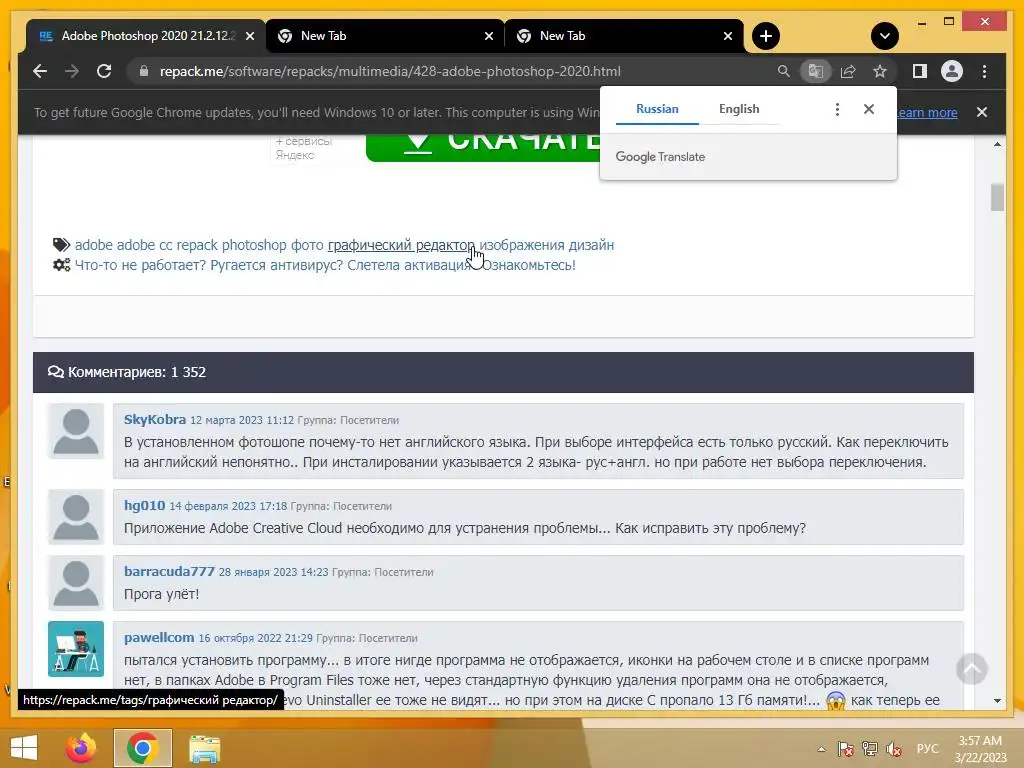Viewport: 1024px width, 768px height.
Task: Open SkyKobra user profile link
Action: click(155, 419)
